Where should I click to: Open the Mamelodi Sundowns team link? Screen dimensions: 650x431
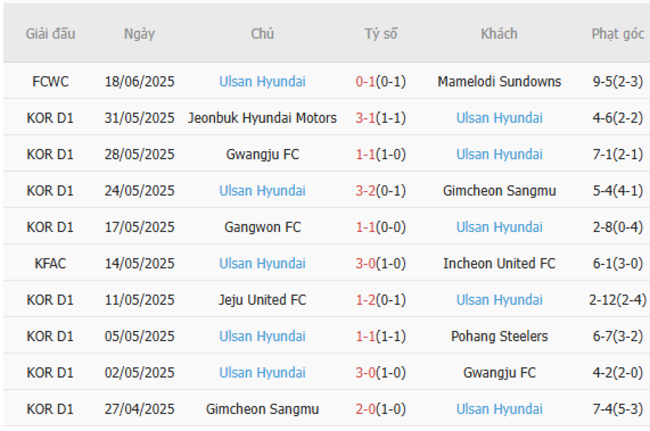tap(499, 82)
